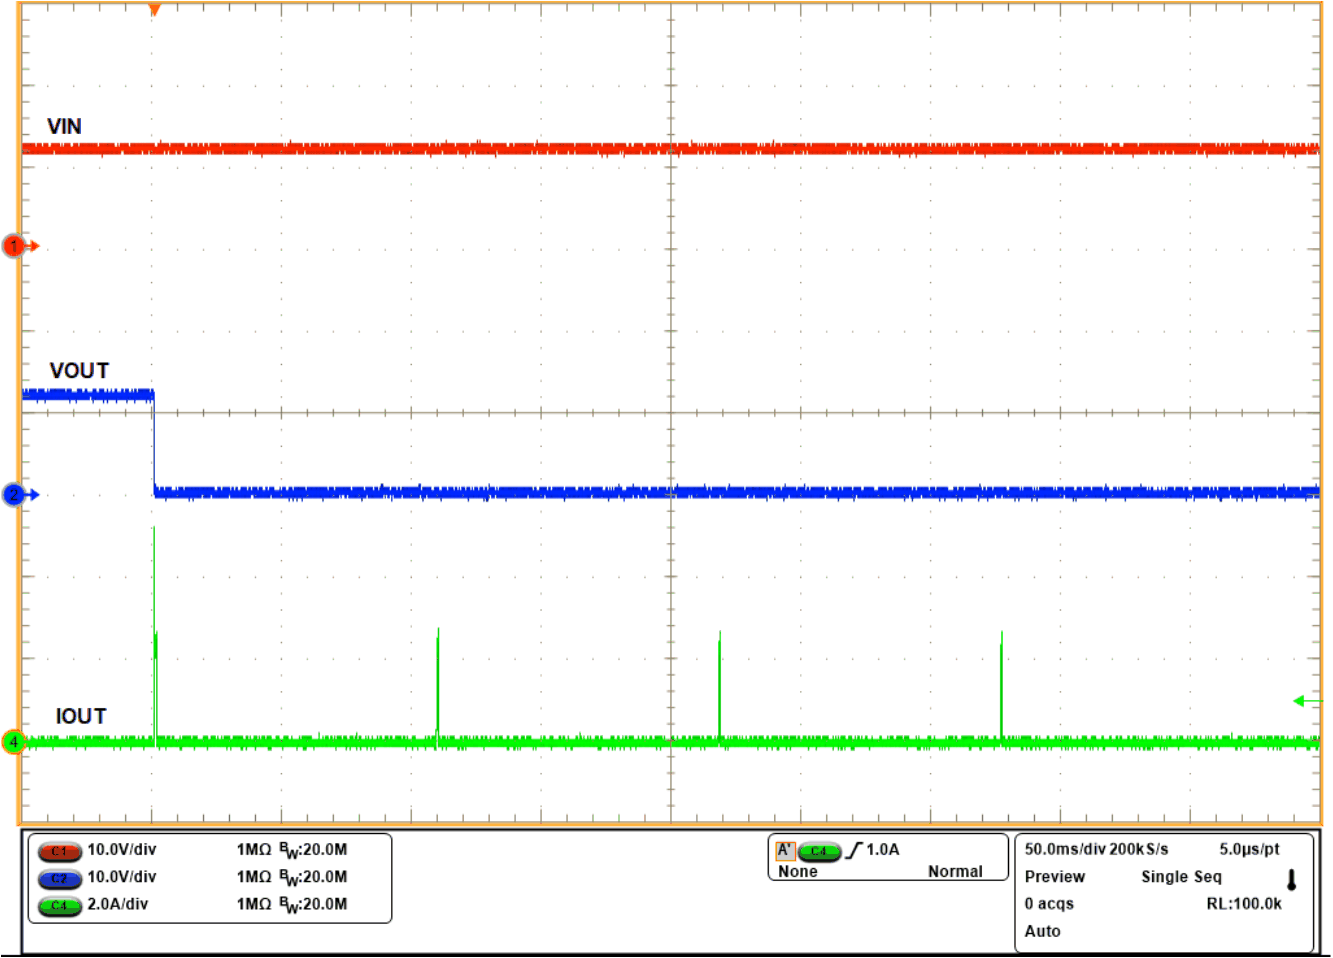The width and height of the screenshot is (1333, 958).
Task: Select the C4 channel badge
Action: (x=61, y=907)
